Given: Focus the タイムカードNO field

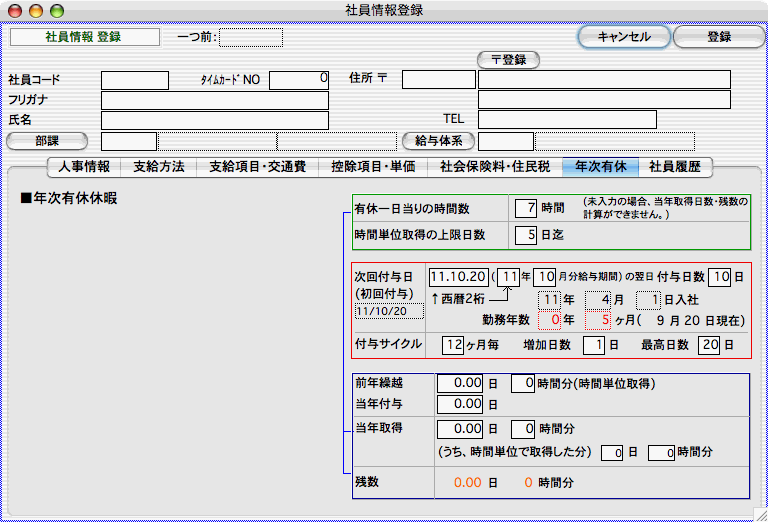Looking at the screenshot, I should [299, 79].
